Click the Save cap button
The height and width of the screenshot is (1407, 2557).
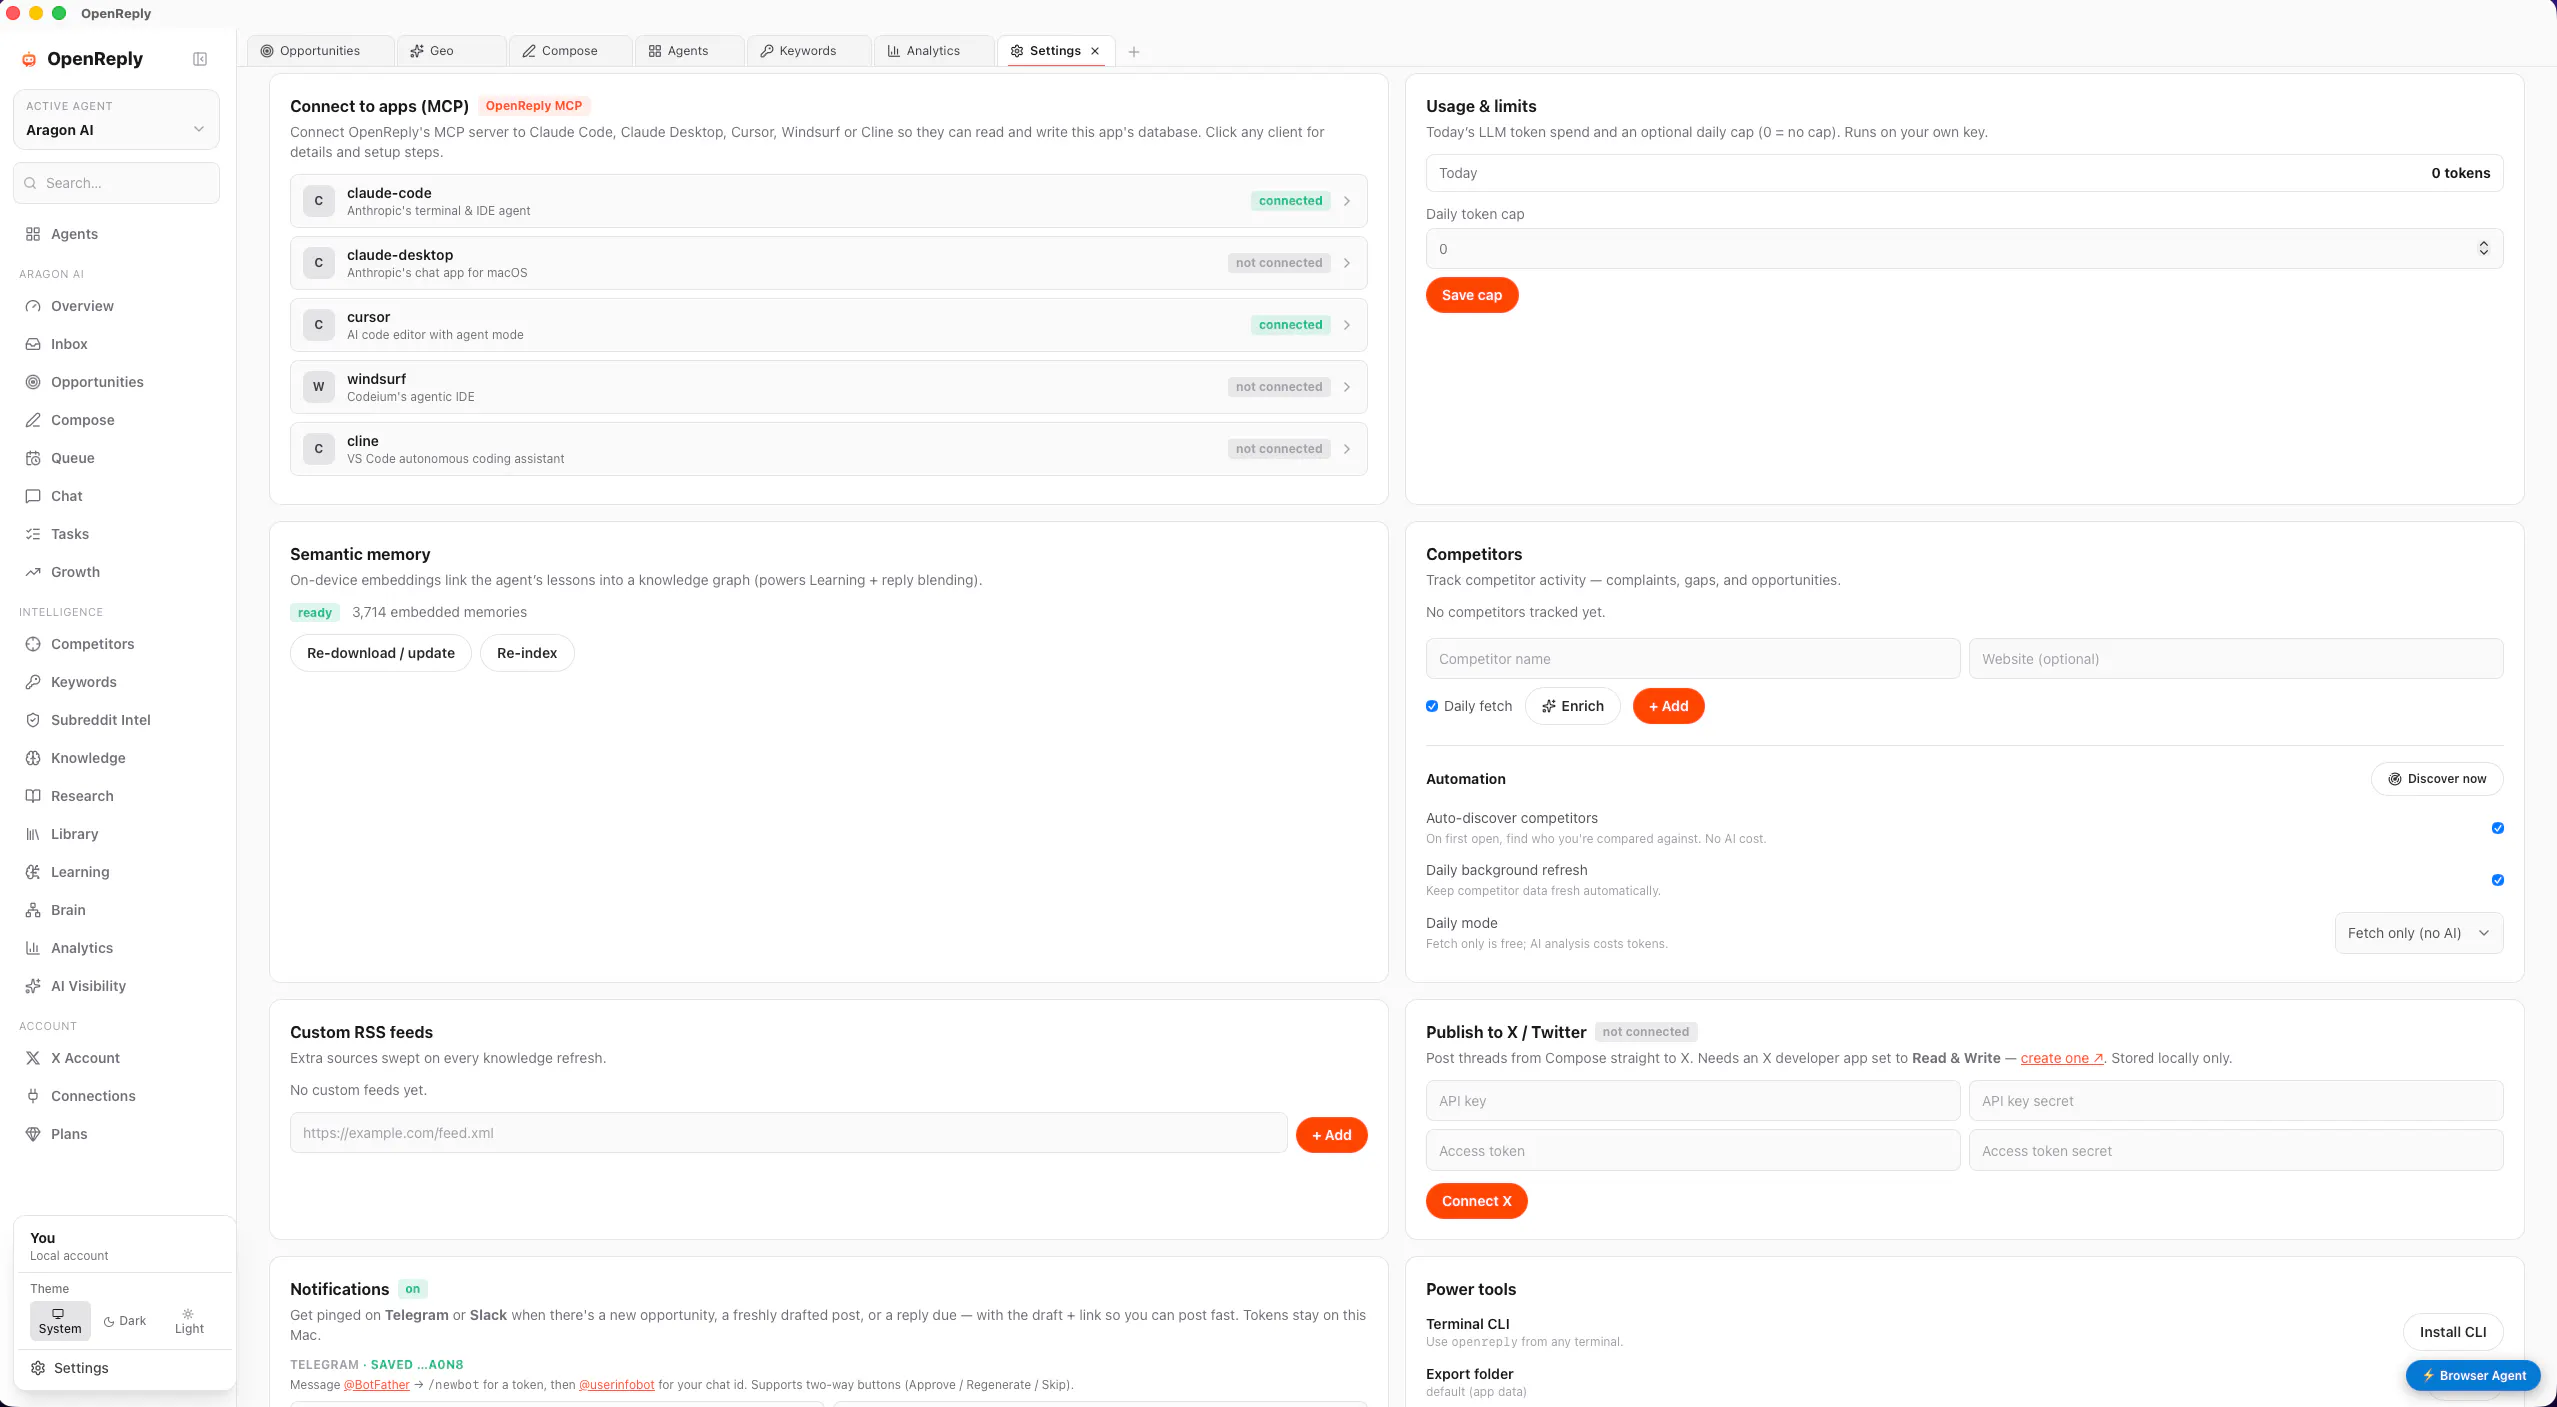[1471, 295]
